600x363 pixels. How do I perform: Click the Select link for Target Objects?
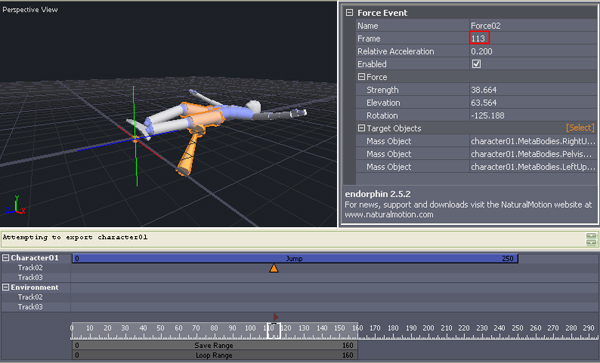pyautogui.click(x=580, y=128)
